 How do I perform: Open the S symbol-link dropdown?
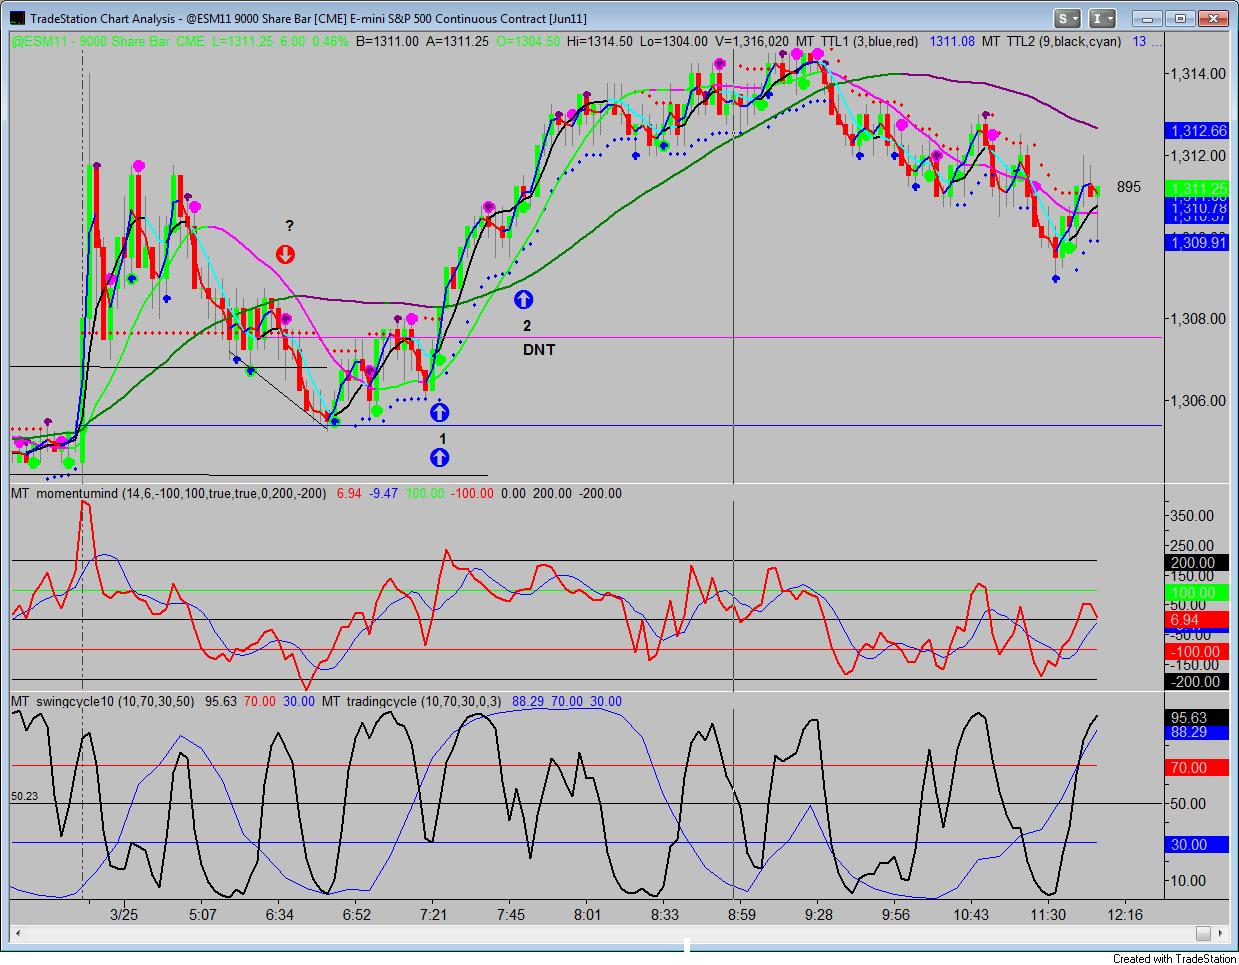1068,18
